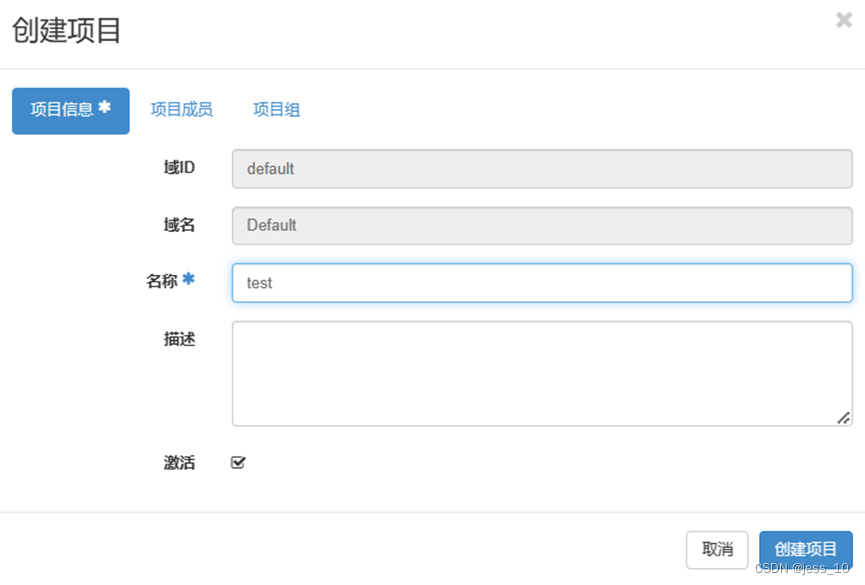The width and height of the screenshot is (865, 585).
Task: Toggle the activation setting off
Action: click(x=238, y=462)
